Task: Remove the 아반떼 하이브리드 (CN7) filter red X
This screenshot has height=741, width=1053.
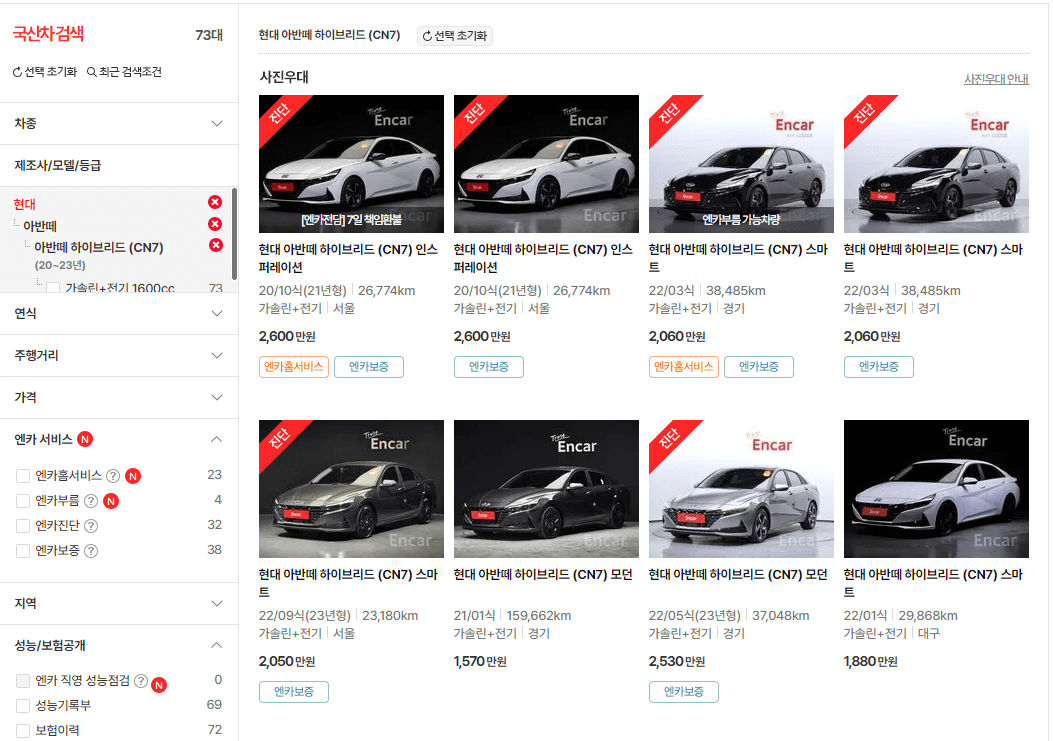Action: click(216, 245)
